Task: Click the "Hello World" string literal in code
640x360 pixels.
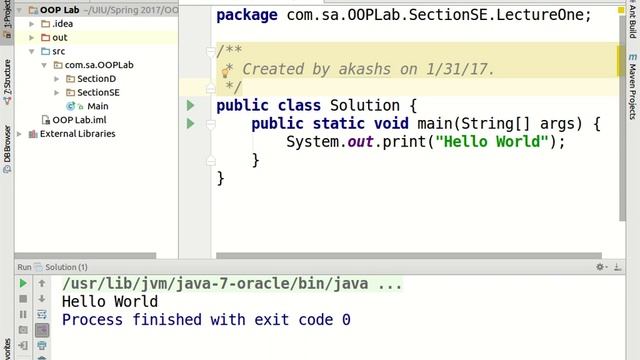Action: (x=491, y=142)
